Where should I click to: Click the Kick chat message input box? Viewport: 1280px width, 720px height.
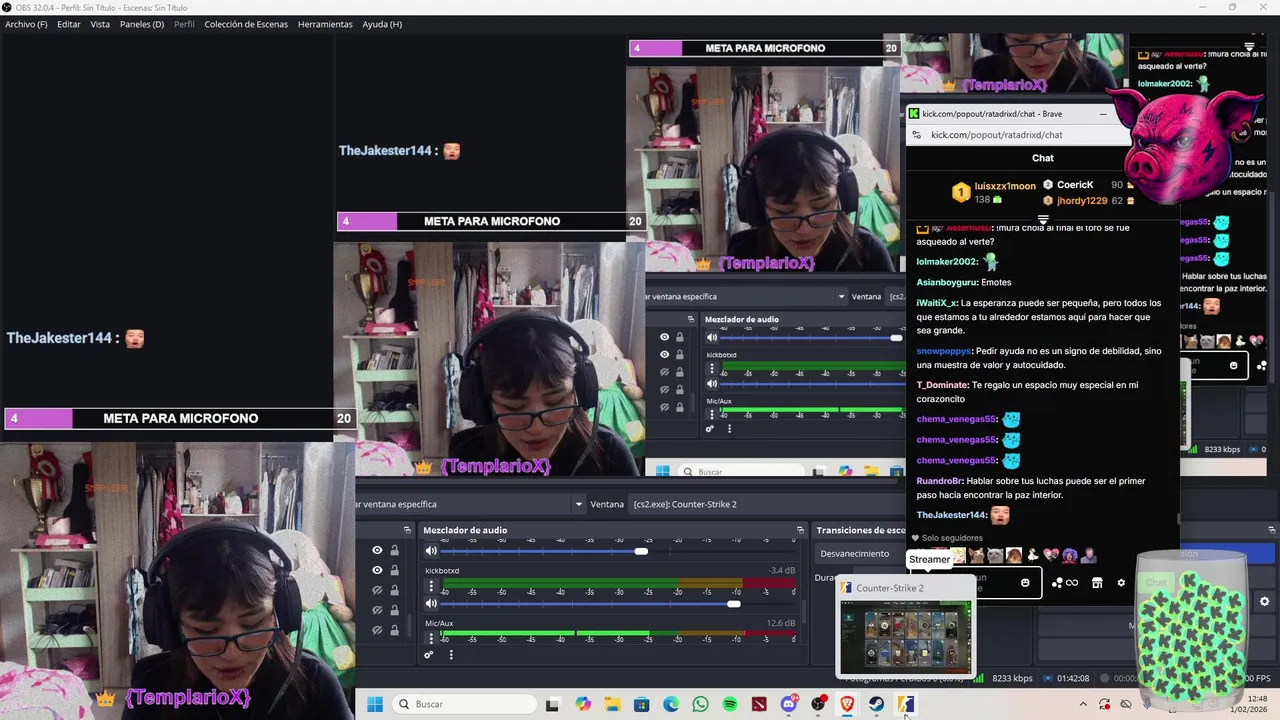[x=977, y=583]
